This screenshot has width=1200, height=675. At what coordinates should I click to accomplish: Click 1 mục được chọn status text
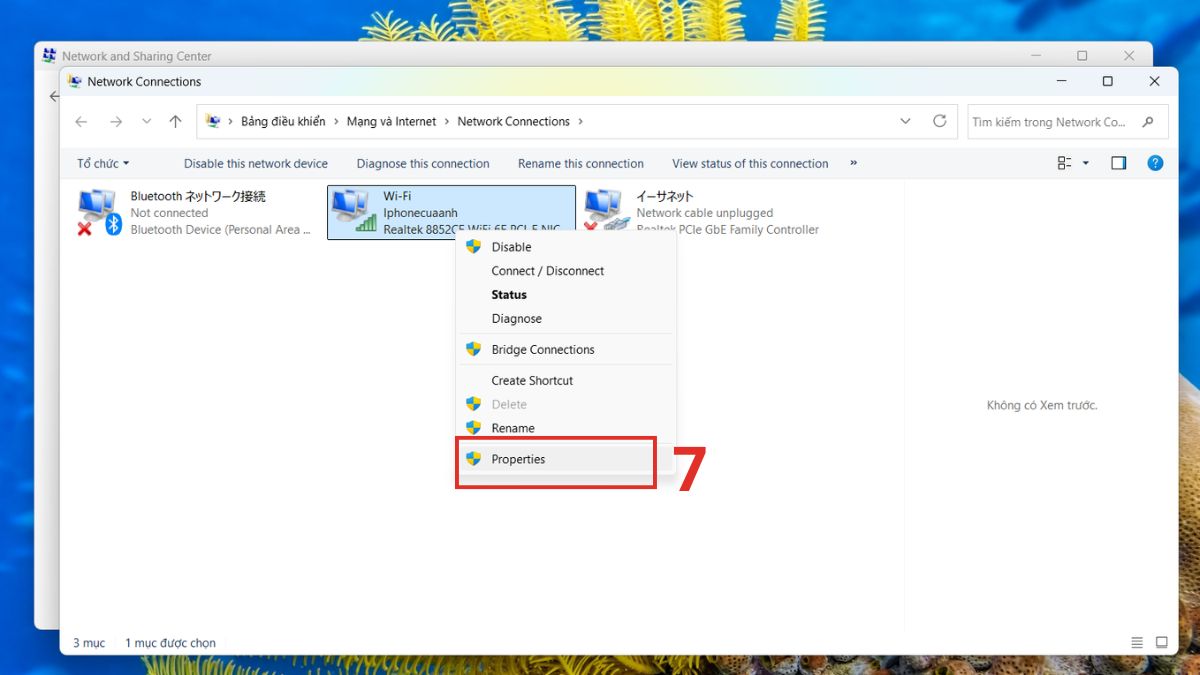click(170, 643)
